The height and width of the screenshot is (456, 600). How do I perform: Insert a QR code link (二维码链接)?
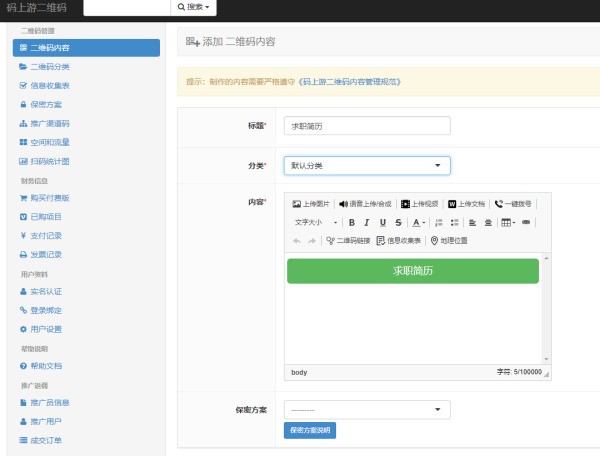click(348, 240)
